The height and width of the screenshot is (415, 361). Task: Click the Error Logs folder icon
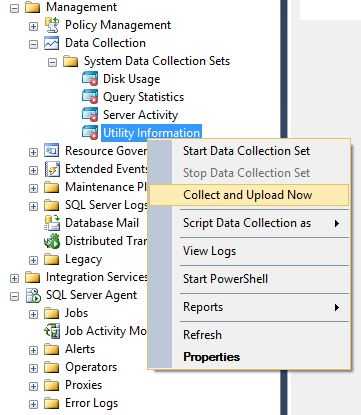pyautogui.click(x=52, y=403)
